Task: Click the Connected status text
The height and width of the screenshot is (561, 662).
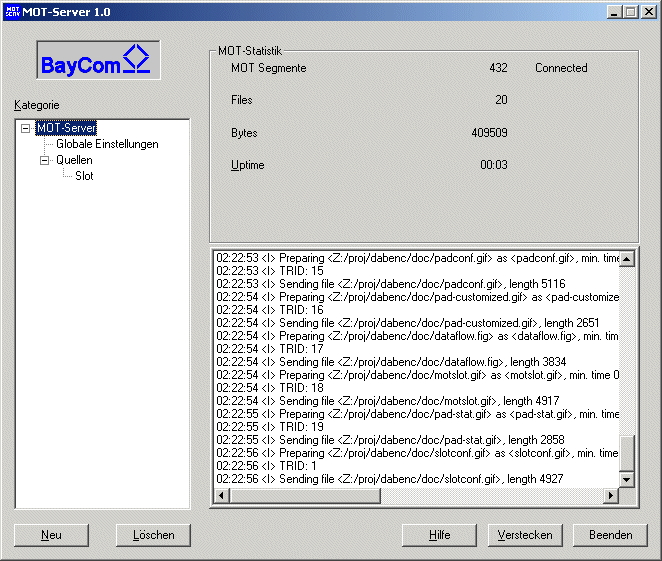Action: click(561, 68)
